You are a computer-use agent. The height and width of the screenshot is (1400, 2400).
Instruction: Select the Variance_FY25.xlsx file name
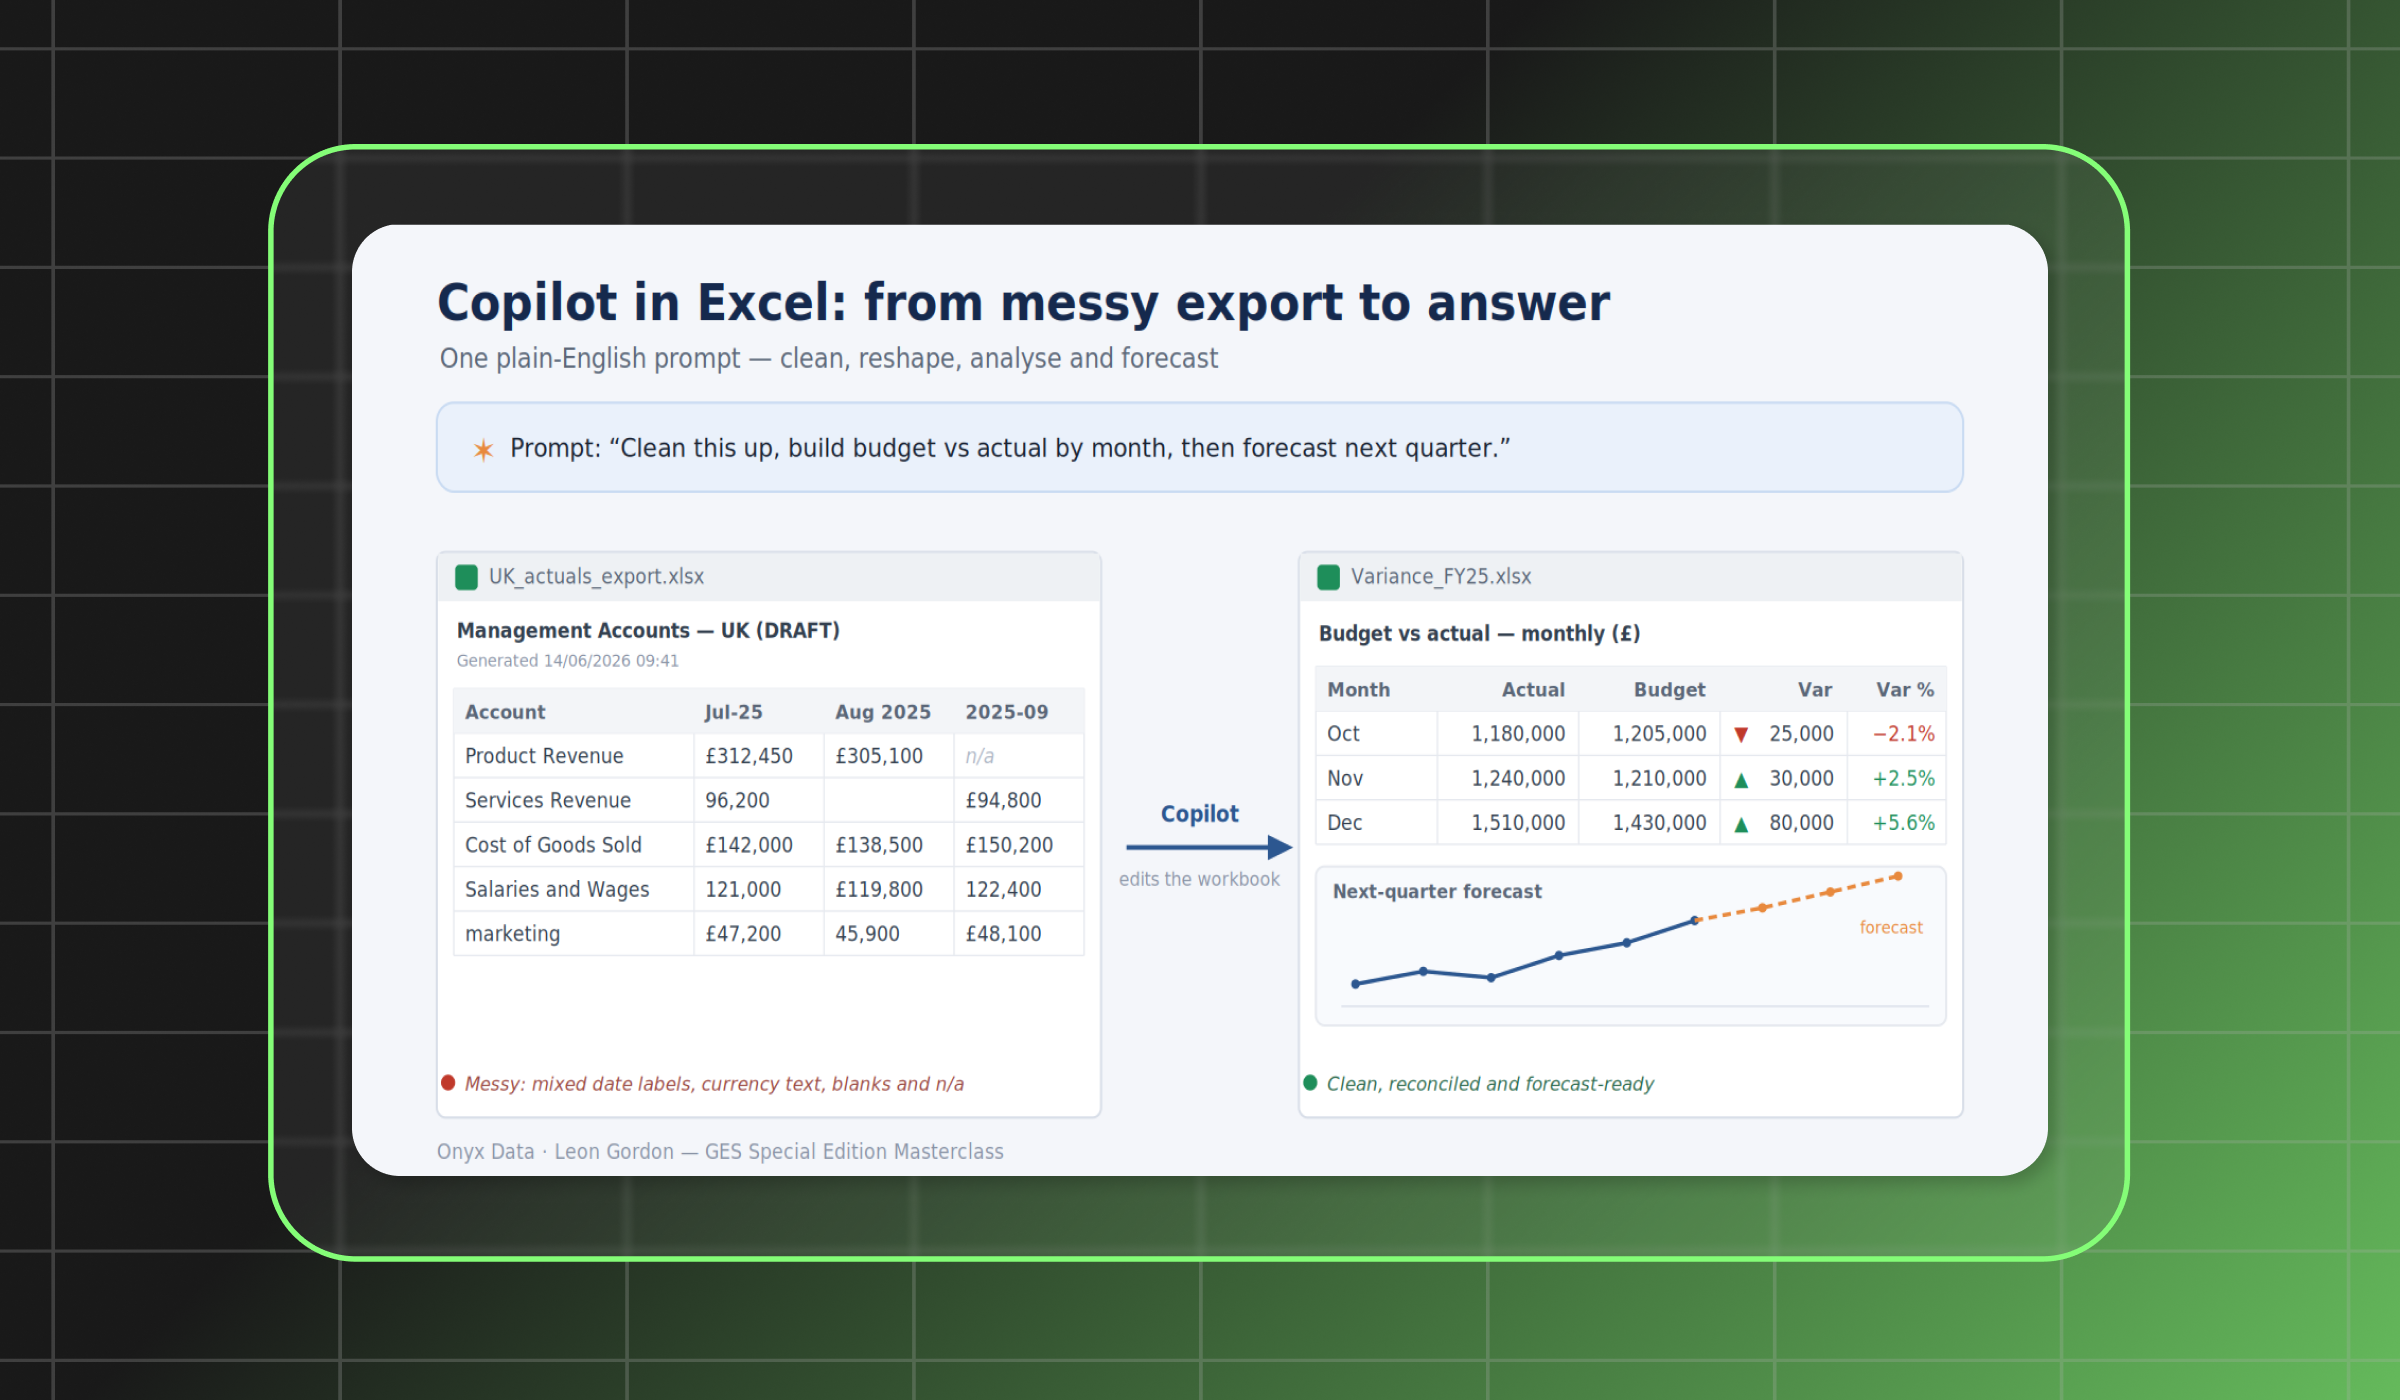click(x=1441, y=577)
